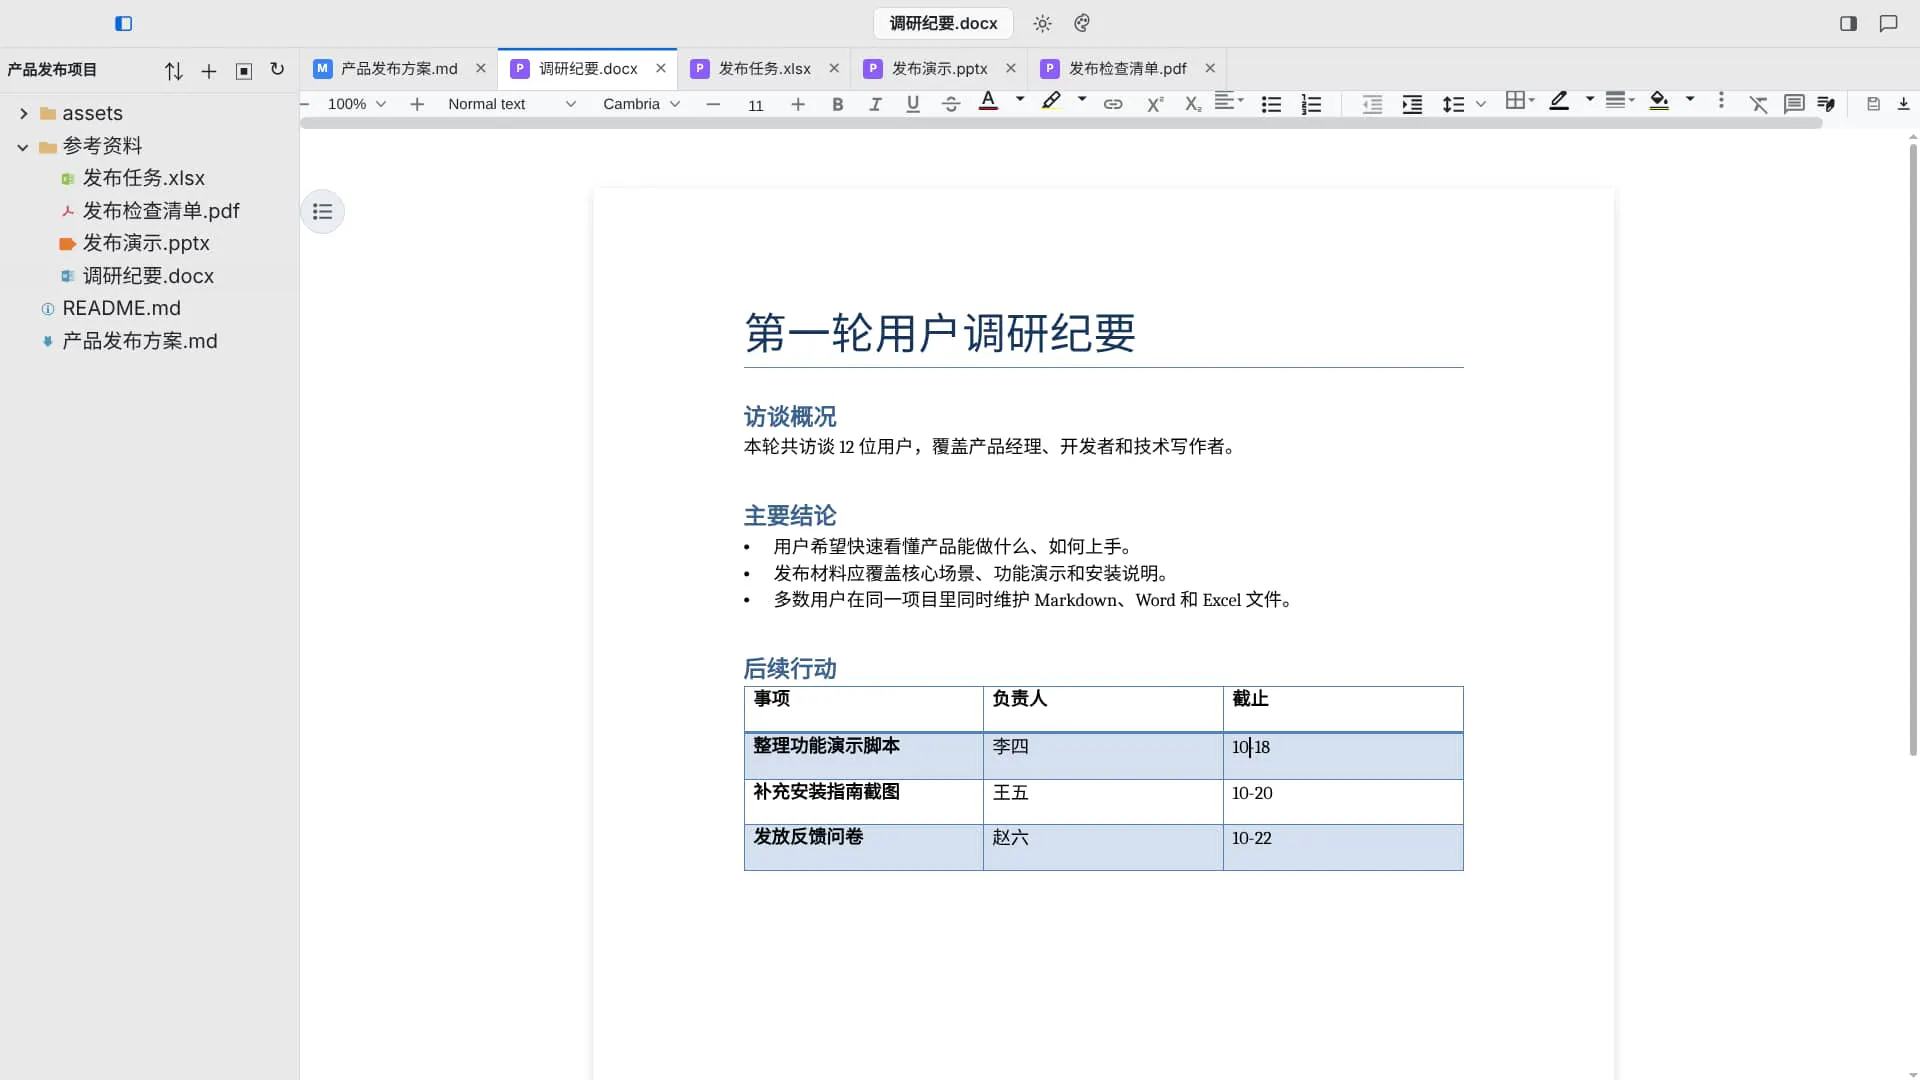Increase paragraph indent
Image resolution: width=1920 pixels, height=1080 pixels.
click(x=1412, y=104)
